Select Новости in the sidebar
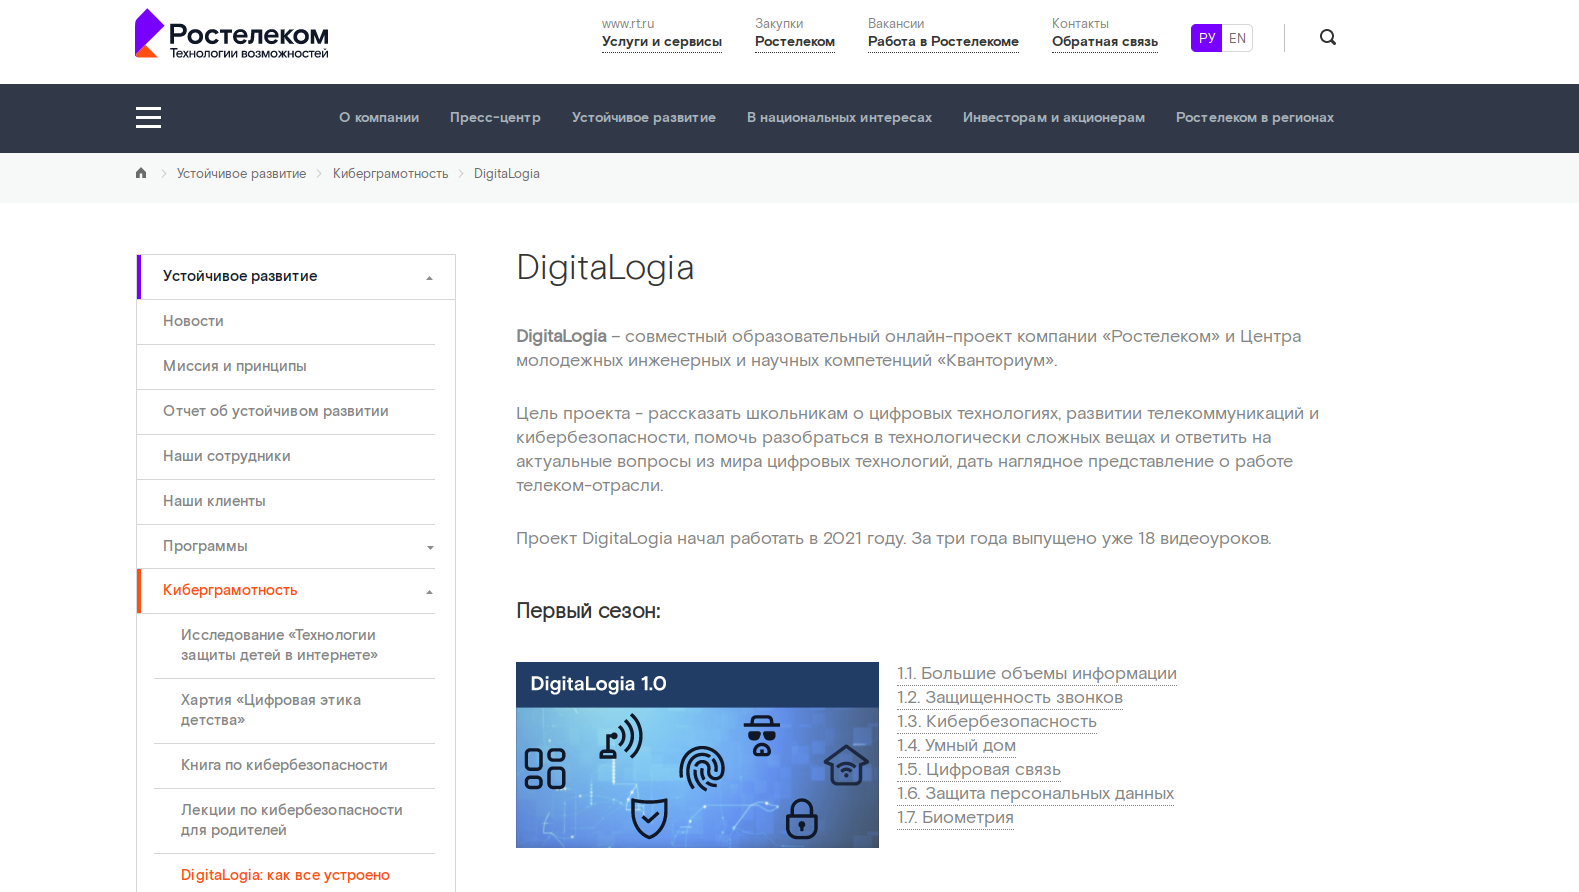The image size is (1579, 892). pyautogui.click(x=193, y=321)
